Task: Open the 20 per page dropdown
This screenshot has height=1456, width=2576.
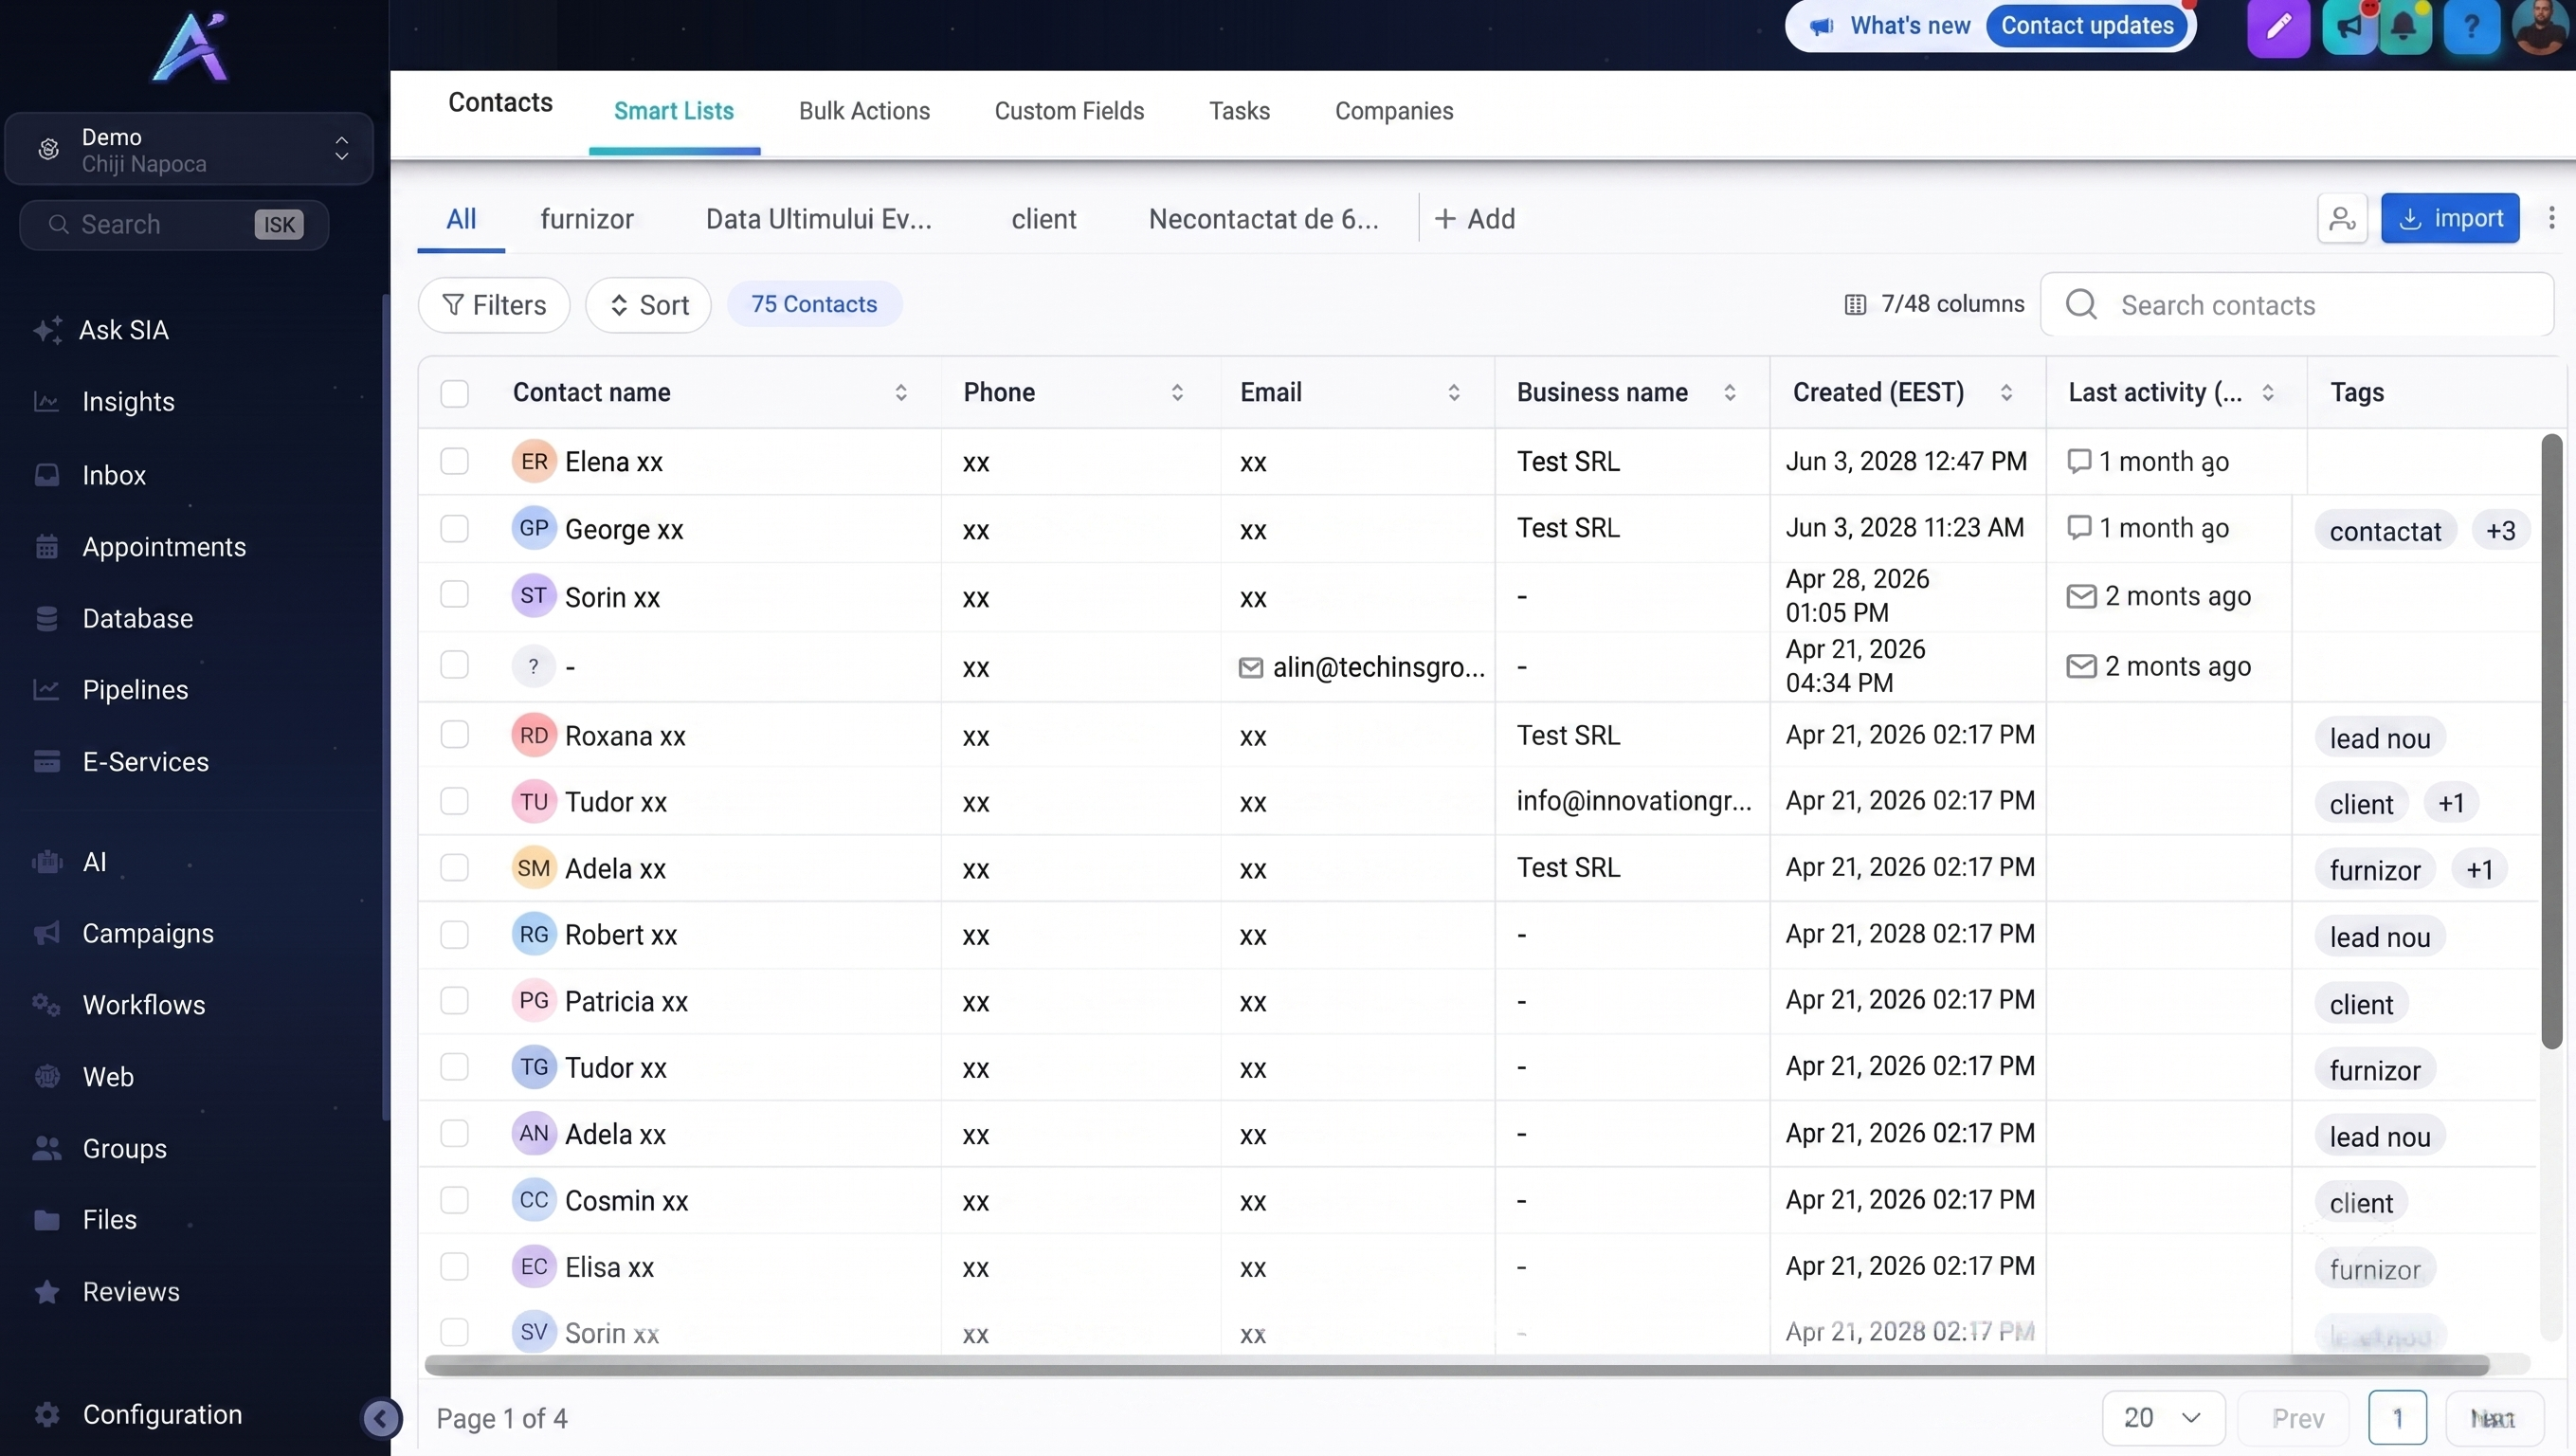Action: 2163,1418
